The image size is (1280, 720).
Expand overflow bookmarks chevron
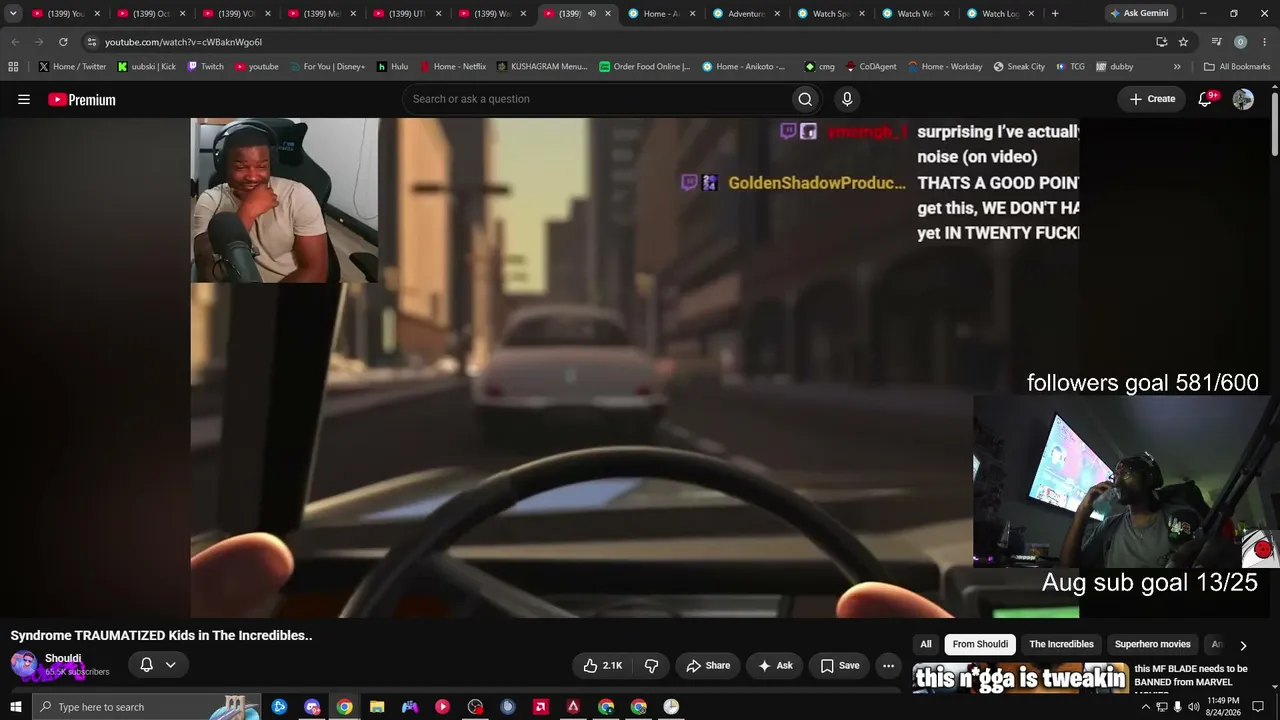point(1177,66)
